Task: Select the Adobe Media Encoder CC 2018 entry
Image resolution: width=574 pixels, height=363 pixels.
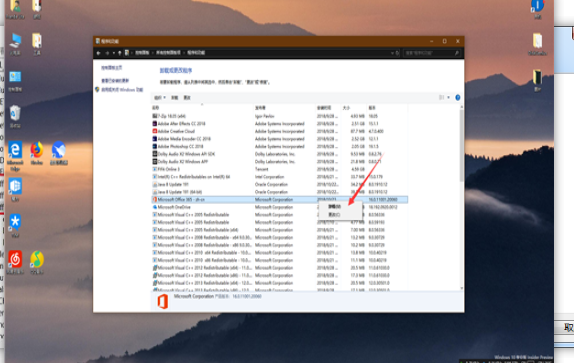Action: (x=280, y=139)
